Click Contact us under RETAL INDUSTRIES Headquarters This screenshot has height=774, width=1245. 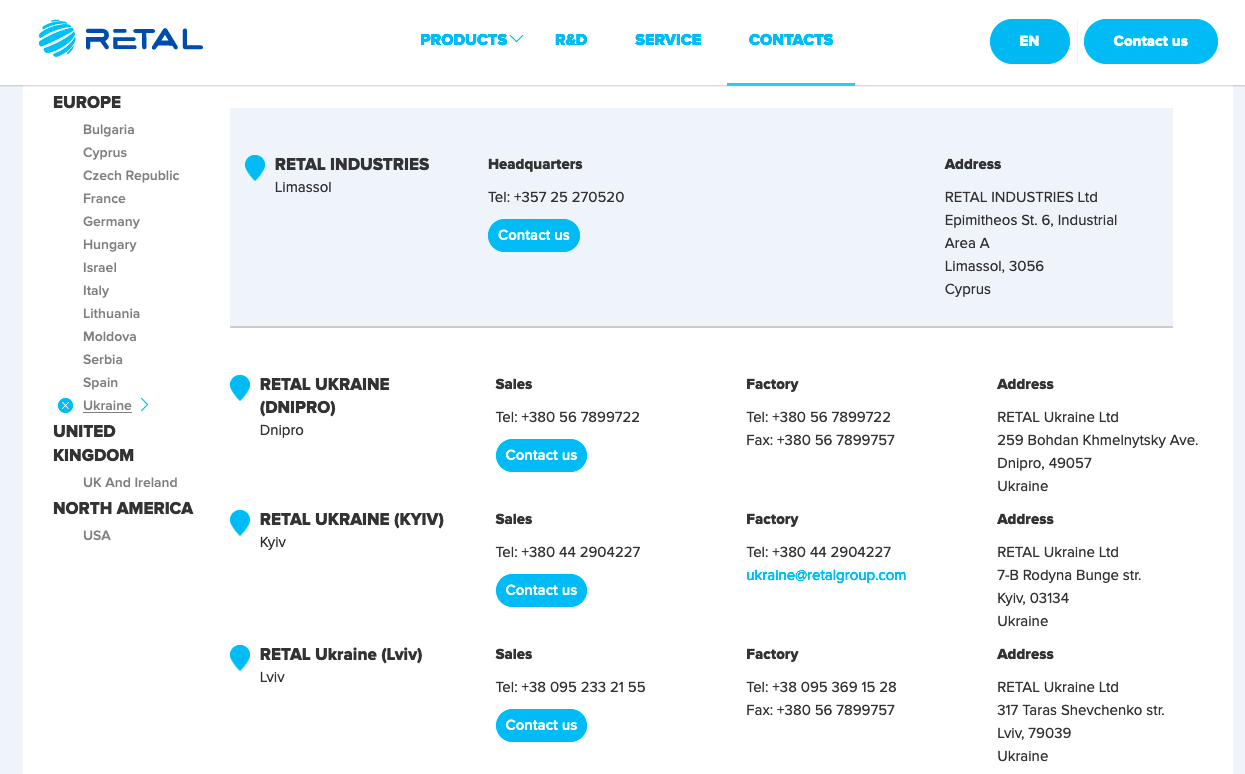click(x=534, y=235)
